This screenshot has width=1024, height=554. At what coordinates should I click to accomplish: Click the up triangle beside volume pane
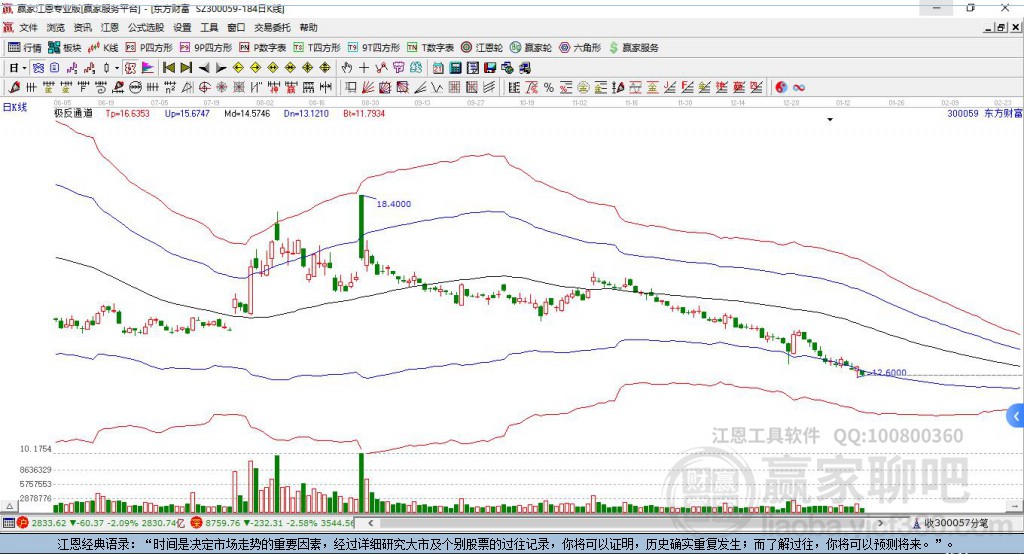[9, 506]
